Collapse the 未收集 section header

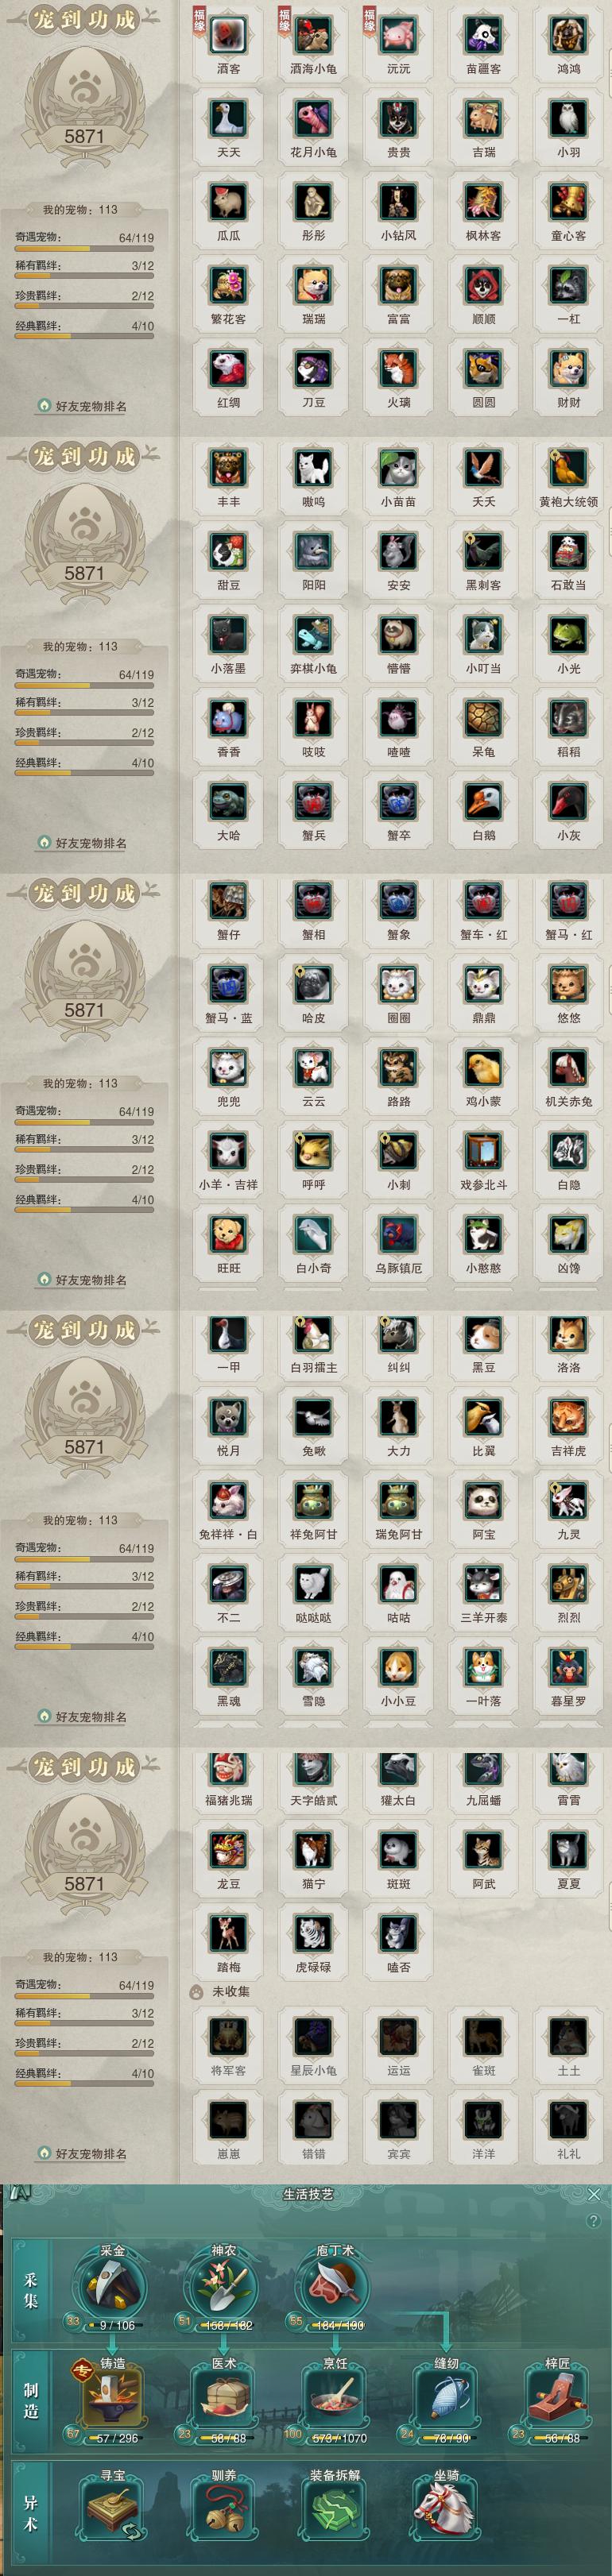point(220,1991)
